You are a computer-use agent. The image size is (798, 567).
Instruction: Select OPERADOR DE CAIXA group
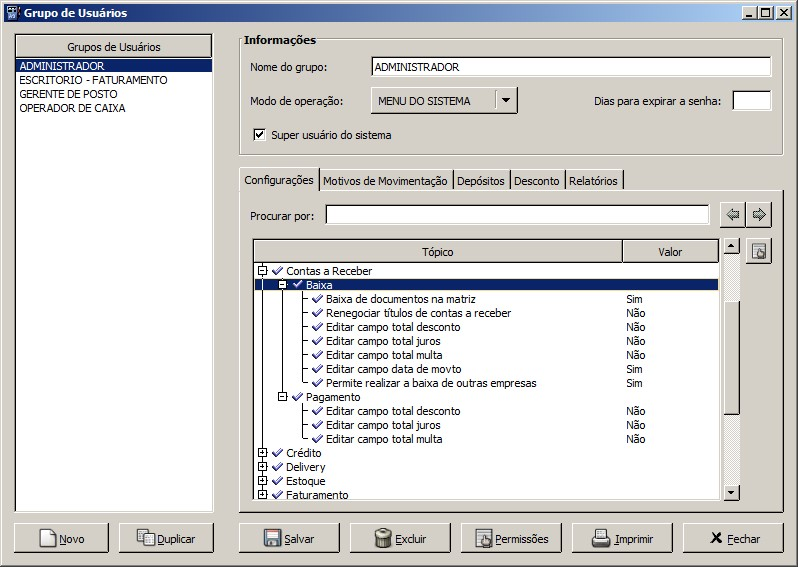(x=114, y=108)
